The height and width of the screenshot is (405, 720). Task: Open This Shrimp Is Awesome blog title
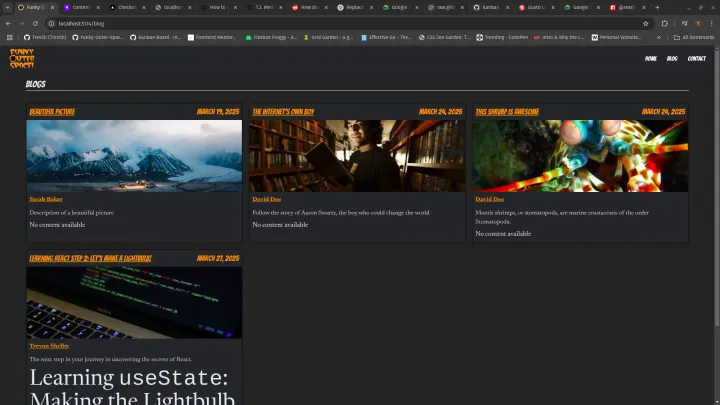click(x=507, y=112)
